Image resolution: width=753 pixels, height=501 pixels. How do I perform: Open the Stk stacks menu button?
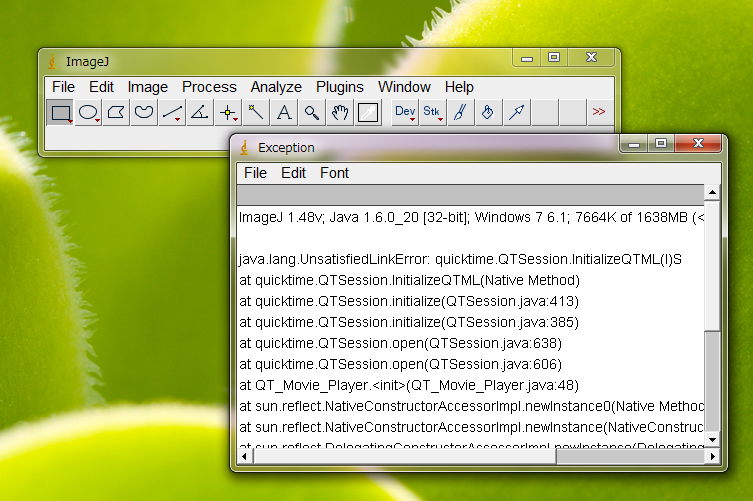click(433, 113)
